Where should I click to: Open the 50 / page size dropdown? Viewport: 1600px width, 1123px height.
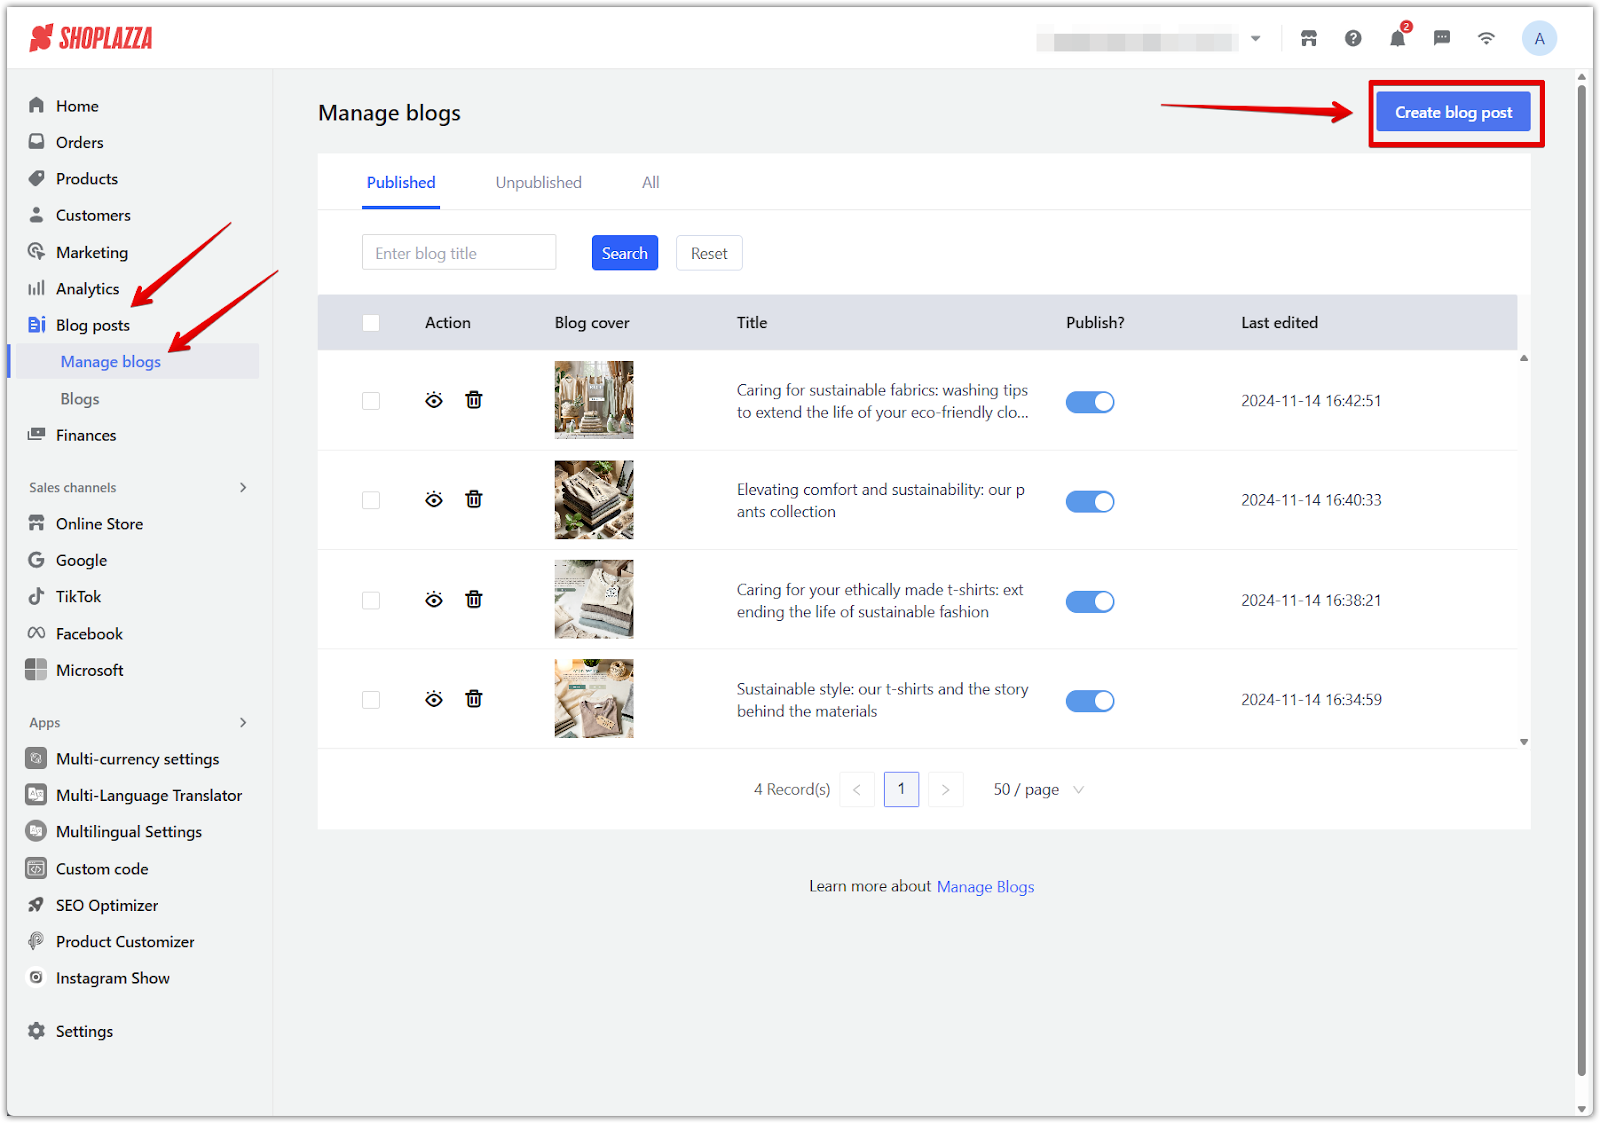coord(1038,789)
